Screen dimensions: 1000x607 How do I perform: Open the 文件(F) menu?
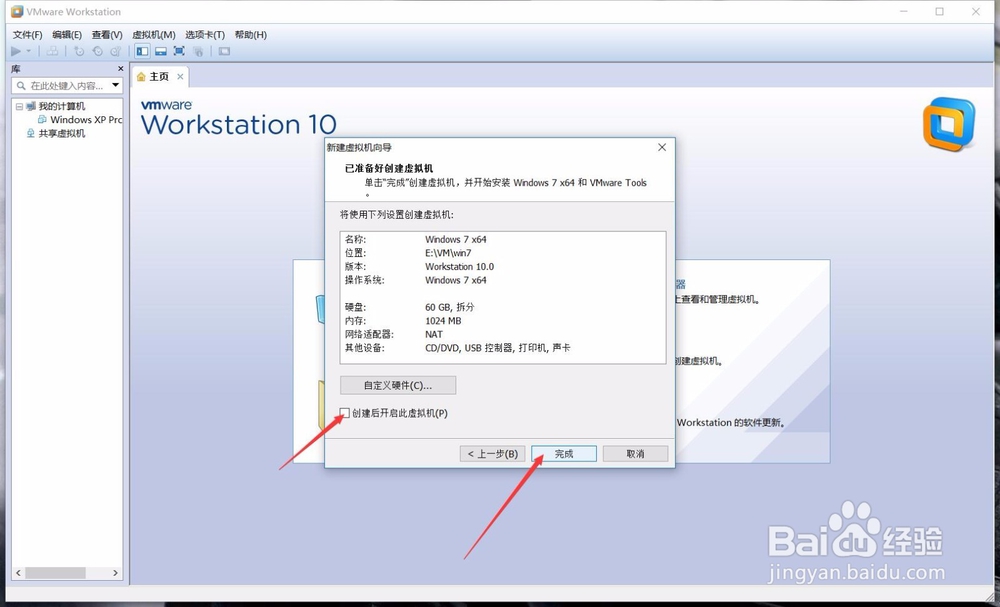27,34
